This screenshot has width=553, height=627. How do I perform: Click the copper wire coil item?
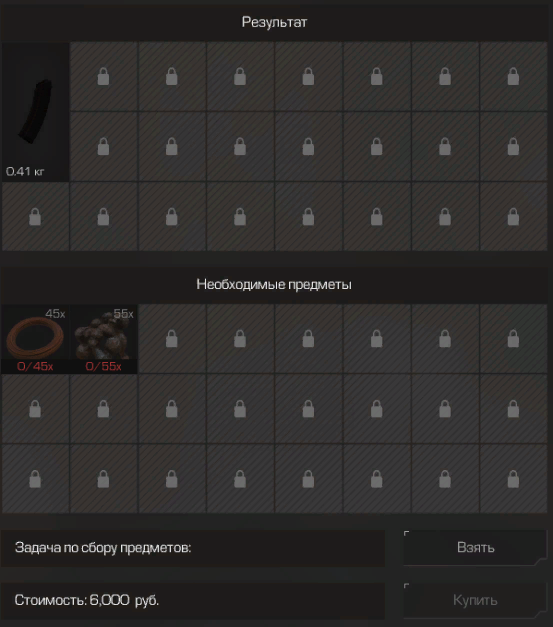pyautogui.click(x=35, y=338)
